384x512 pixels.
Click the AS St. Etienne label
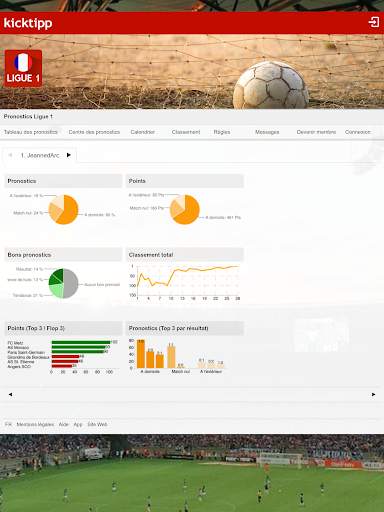pyautogui.click(x=21, y=362)
